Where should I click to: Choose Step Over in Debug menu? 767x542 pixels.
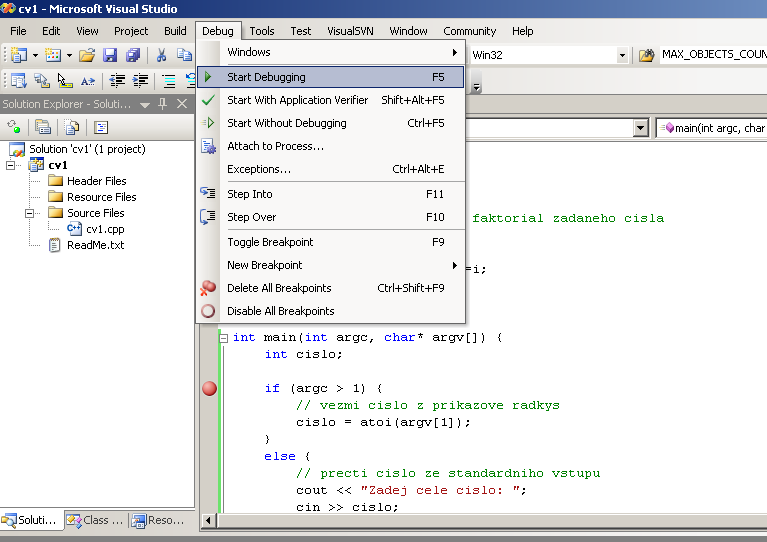pyautogui.click(x=331, y=217)
